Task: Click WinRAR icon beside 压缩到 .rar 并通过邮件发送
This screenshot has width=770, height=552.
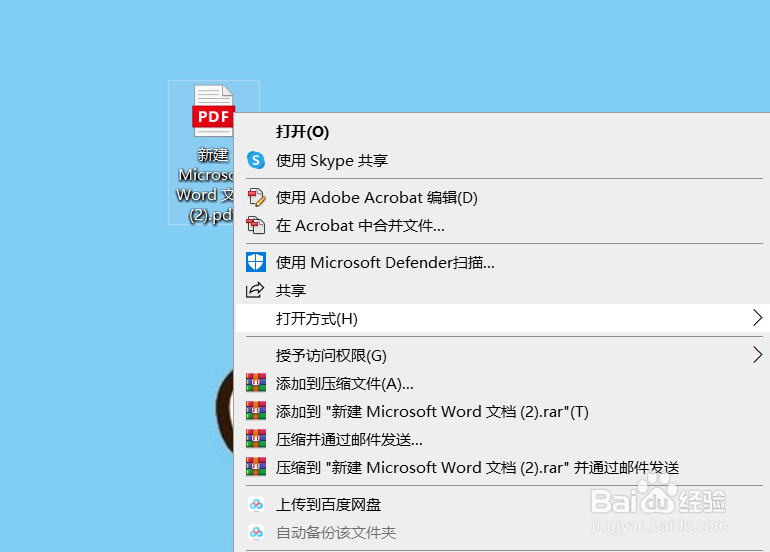Action: 256,467
